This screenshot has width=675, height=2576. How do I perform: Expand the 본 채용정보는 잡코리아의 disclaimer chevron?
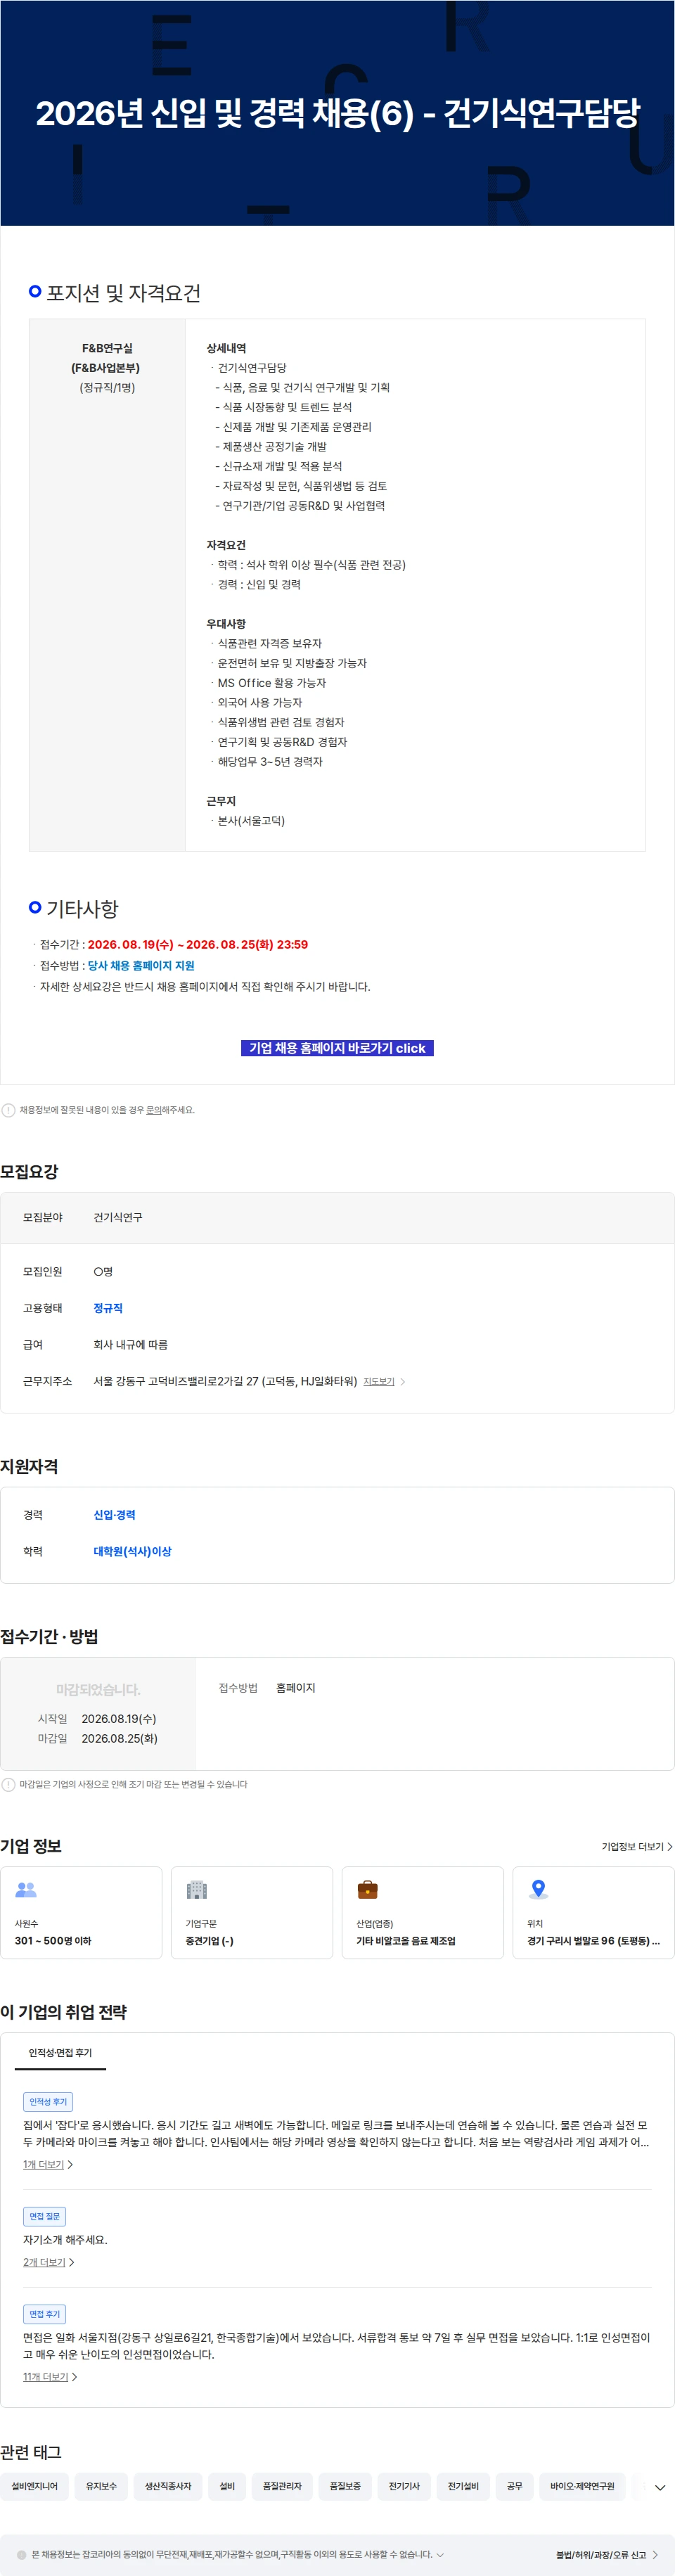[440, 2554]
